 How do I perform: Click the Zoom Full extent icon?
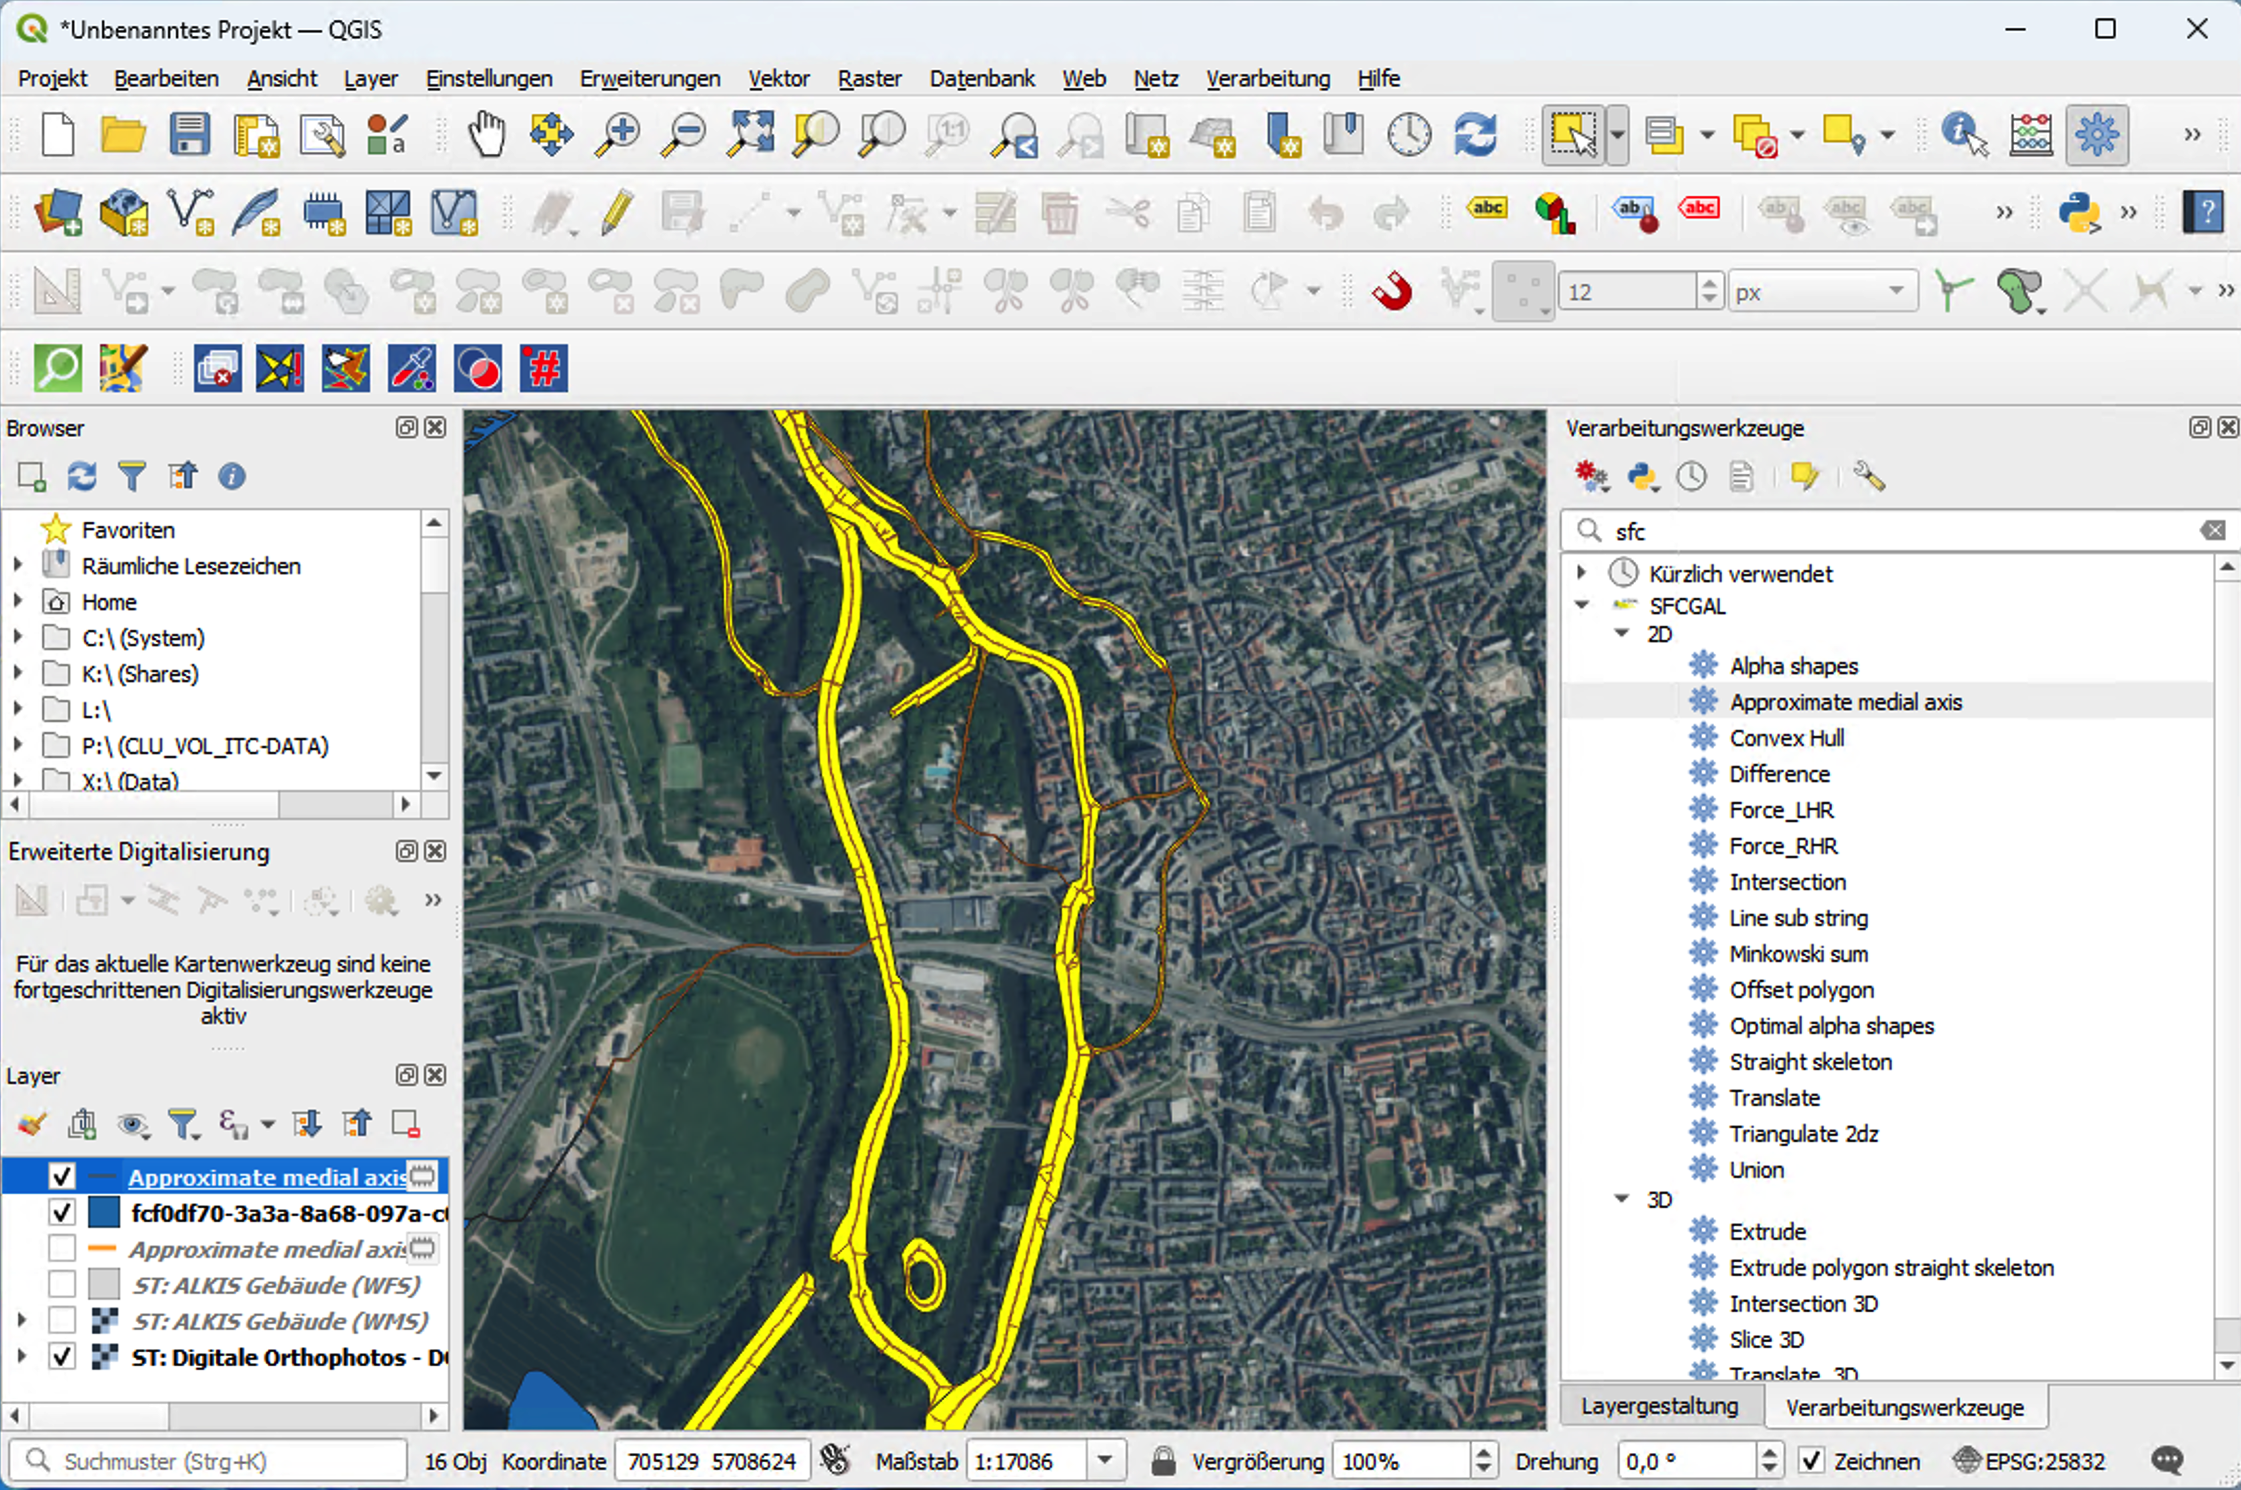pyautogui.click(x=751, y=135)
